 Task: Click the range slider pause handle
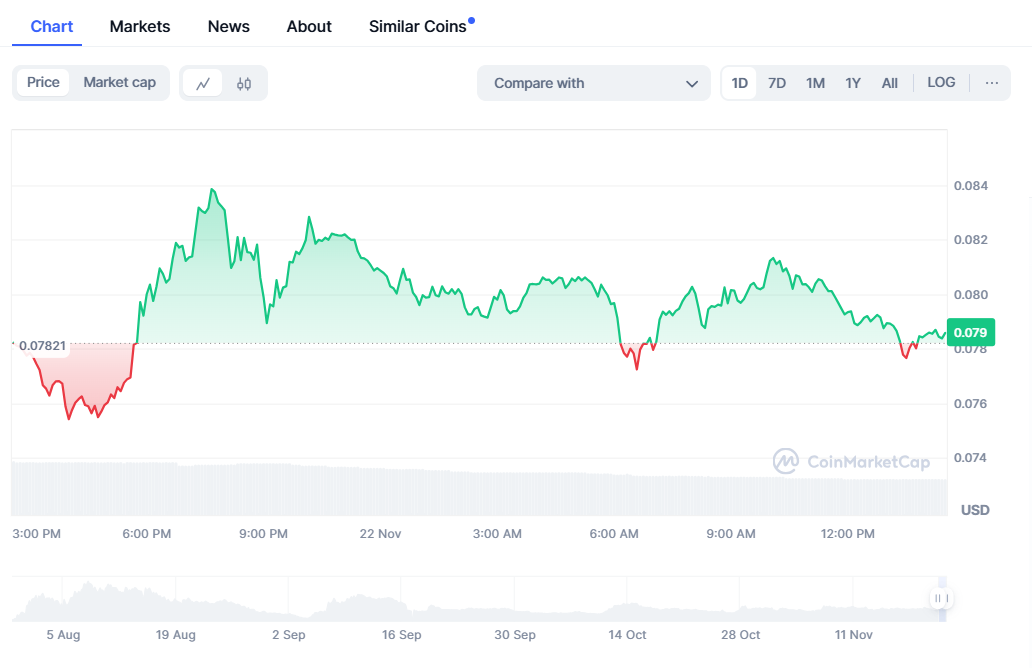[x=940, y=598]
